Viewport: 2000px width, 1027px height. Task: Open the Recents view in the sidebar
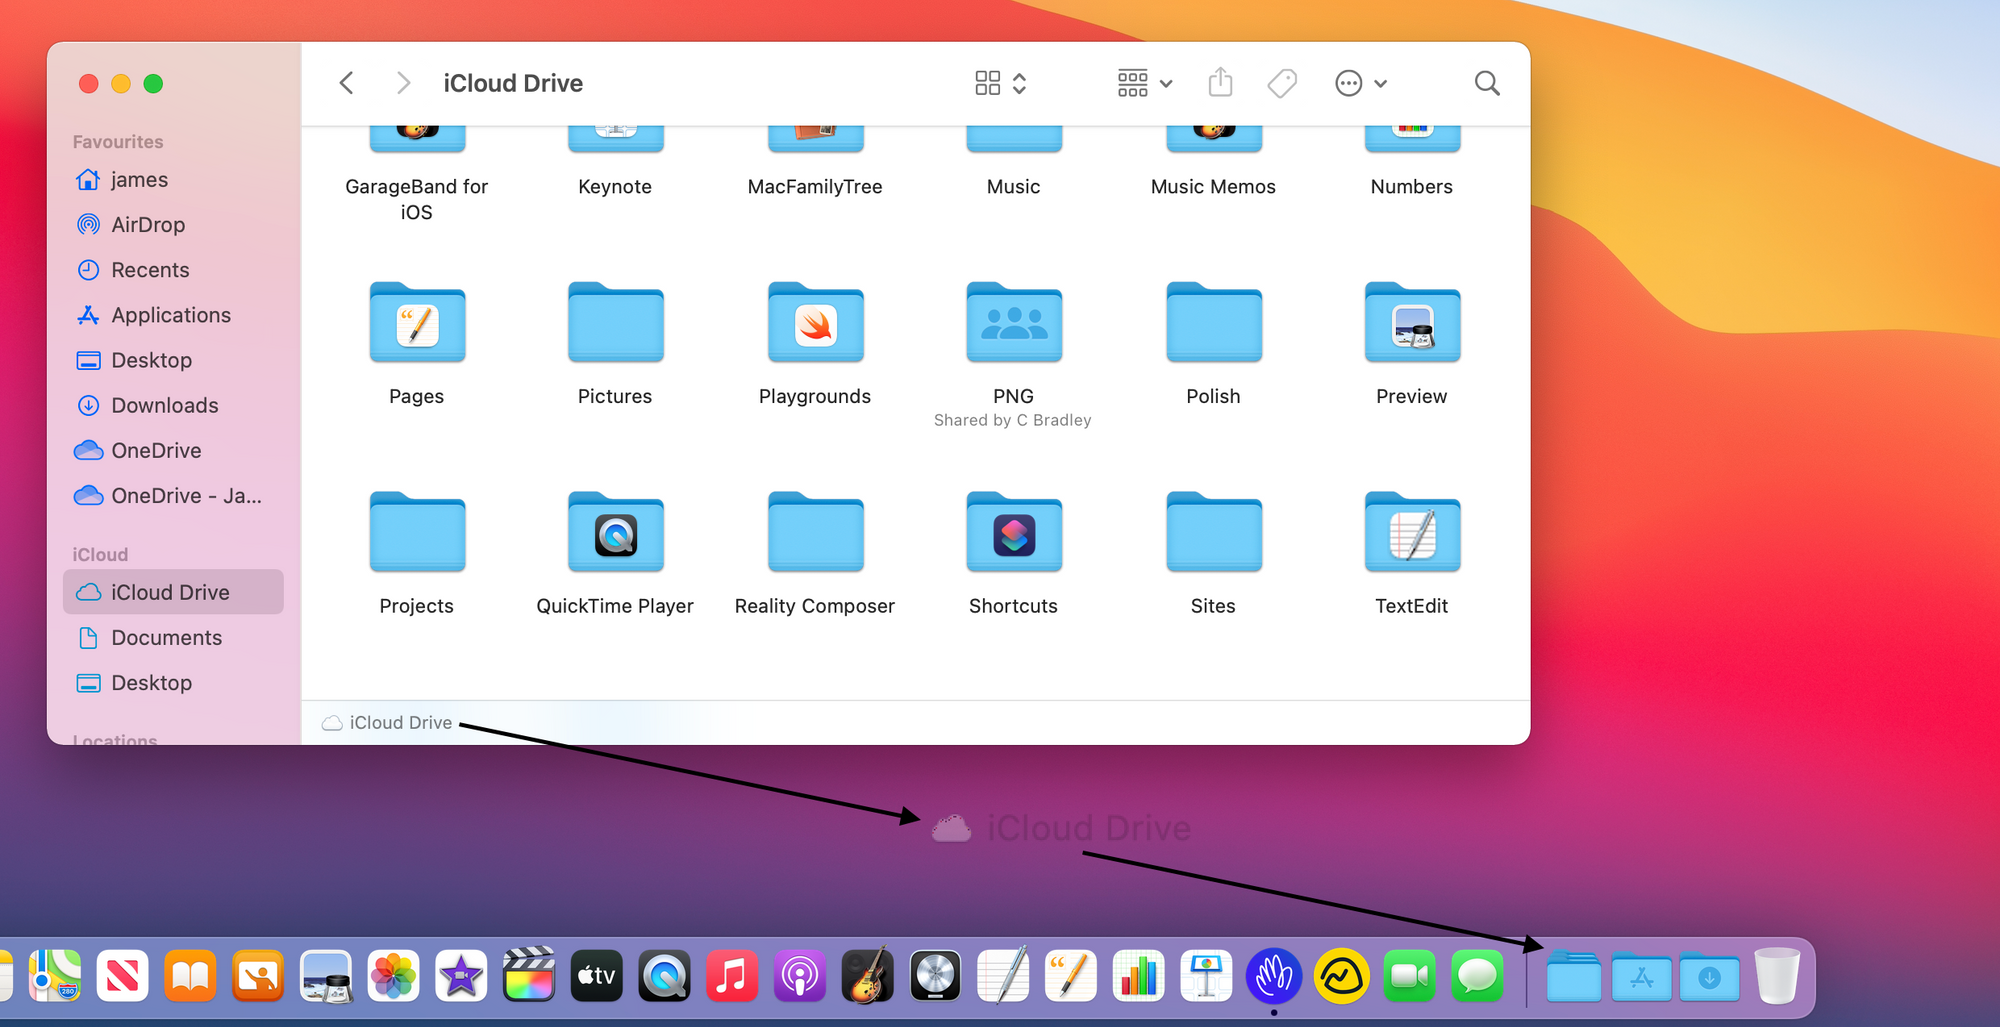tap(150, 269)
